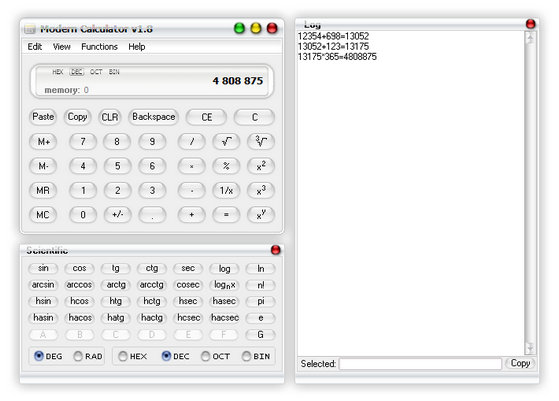Switch display to BIN indicator
559x401 pixels.
click(114, 72)
